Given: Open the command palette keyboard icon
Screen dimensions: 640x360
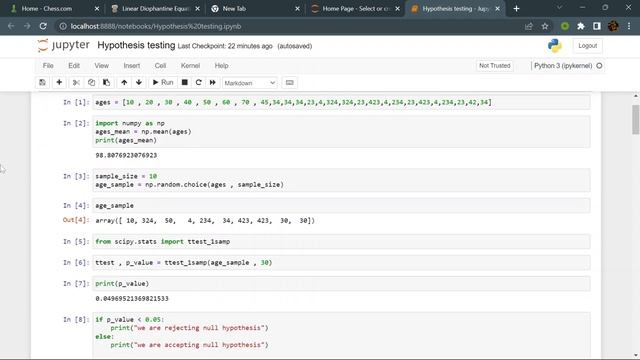Looking at the screenshot, I should pos(289,82).
